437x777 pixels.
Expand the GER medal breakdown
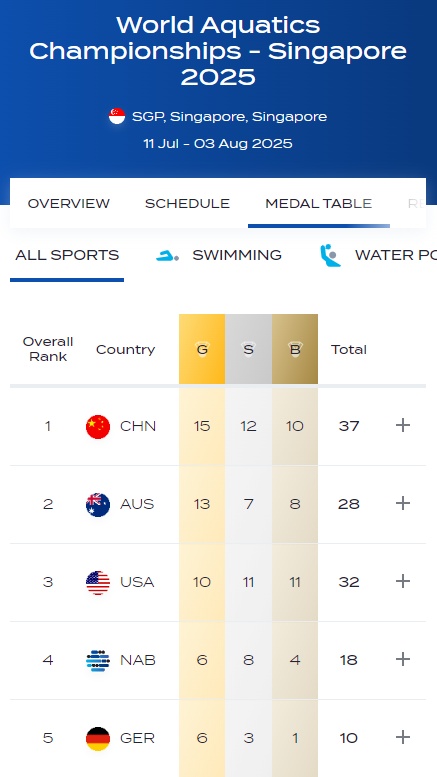(403, 737)
